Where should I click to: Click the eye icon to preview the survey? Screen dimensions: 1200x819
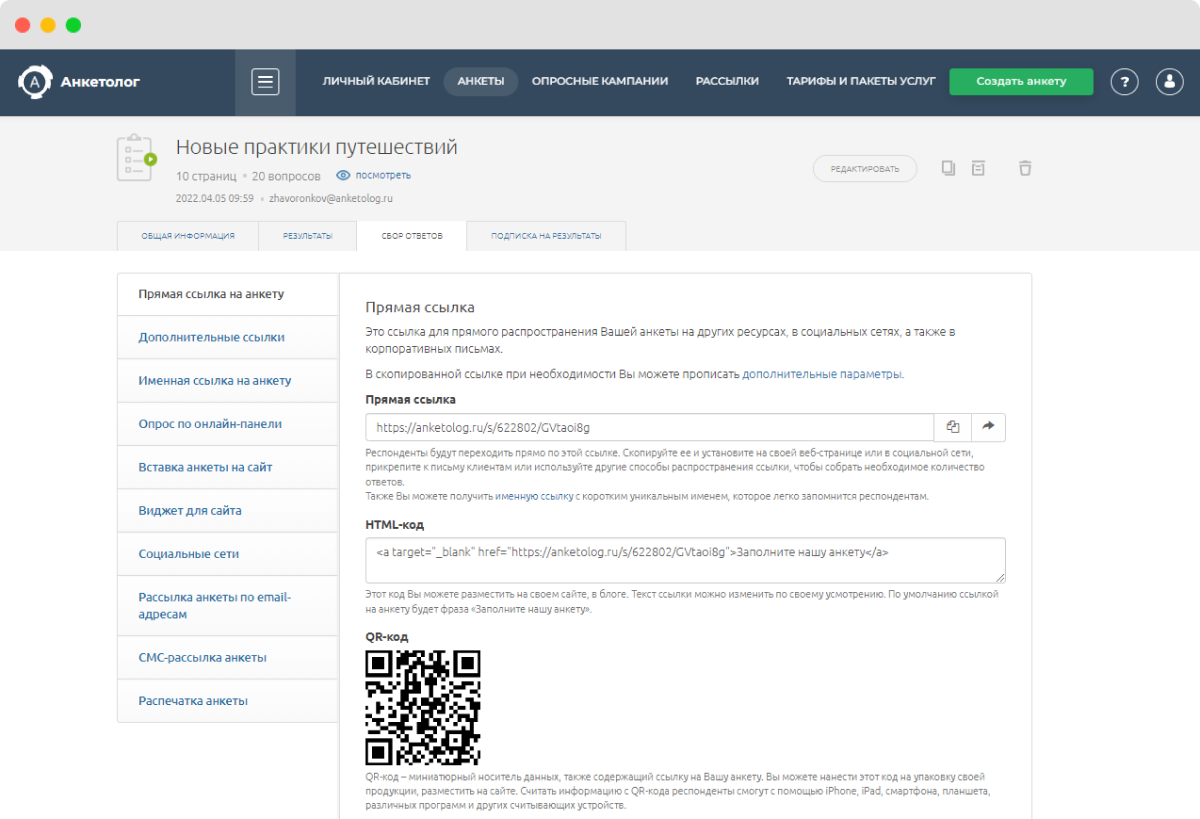(x=343, y=175)
